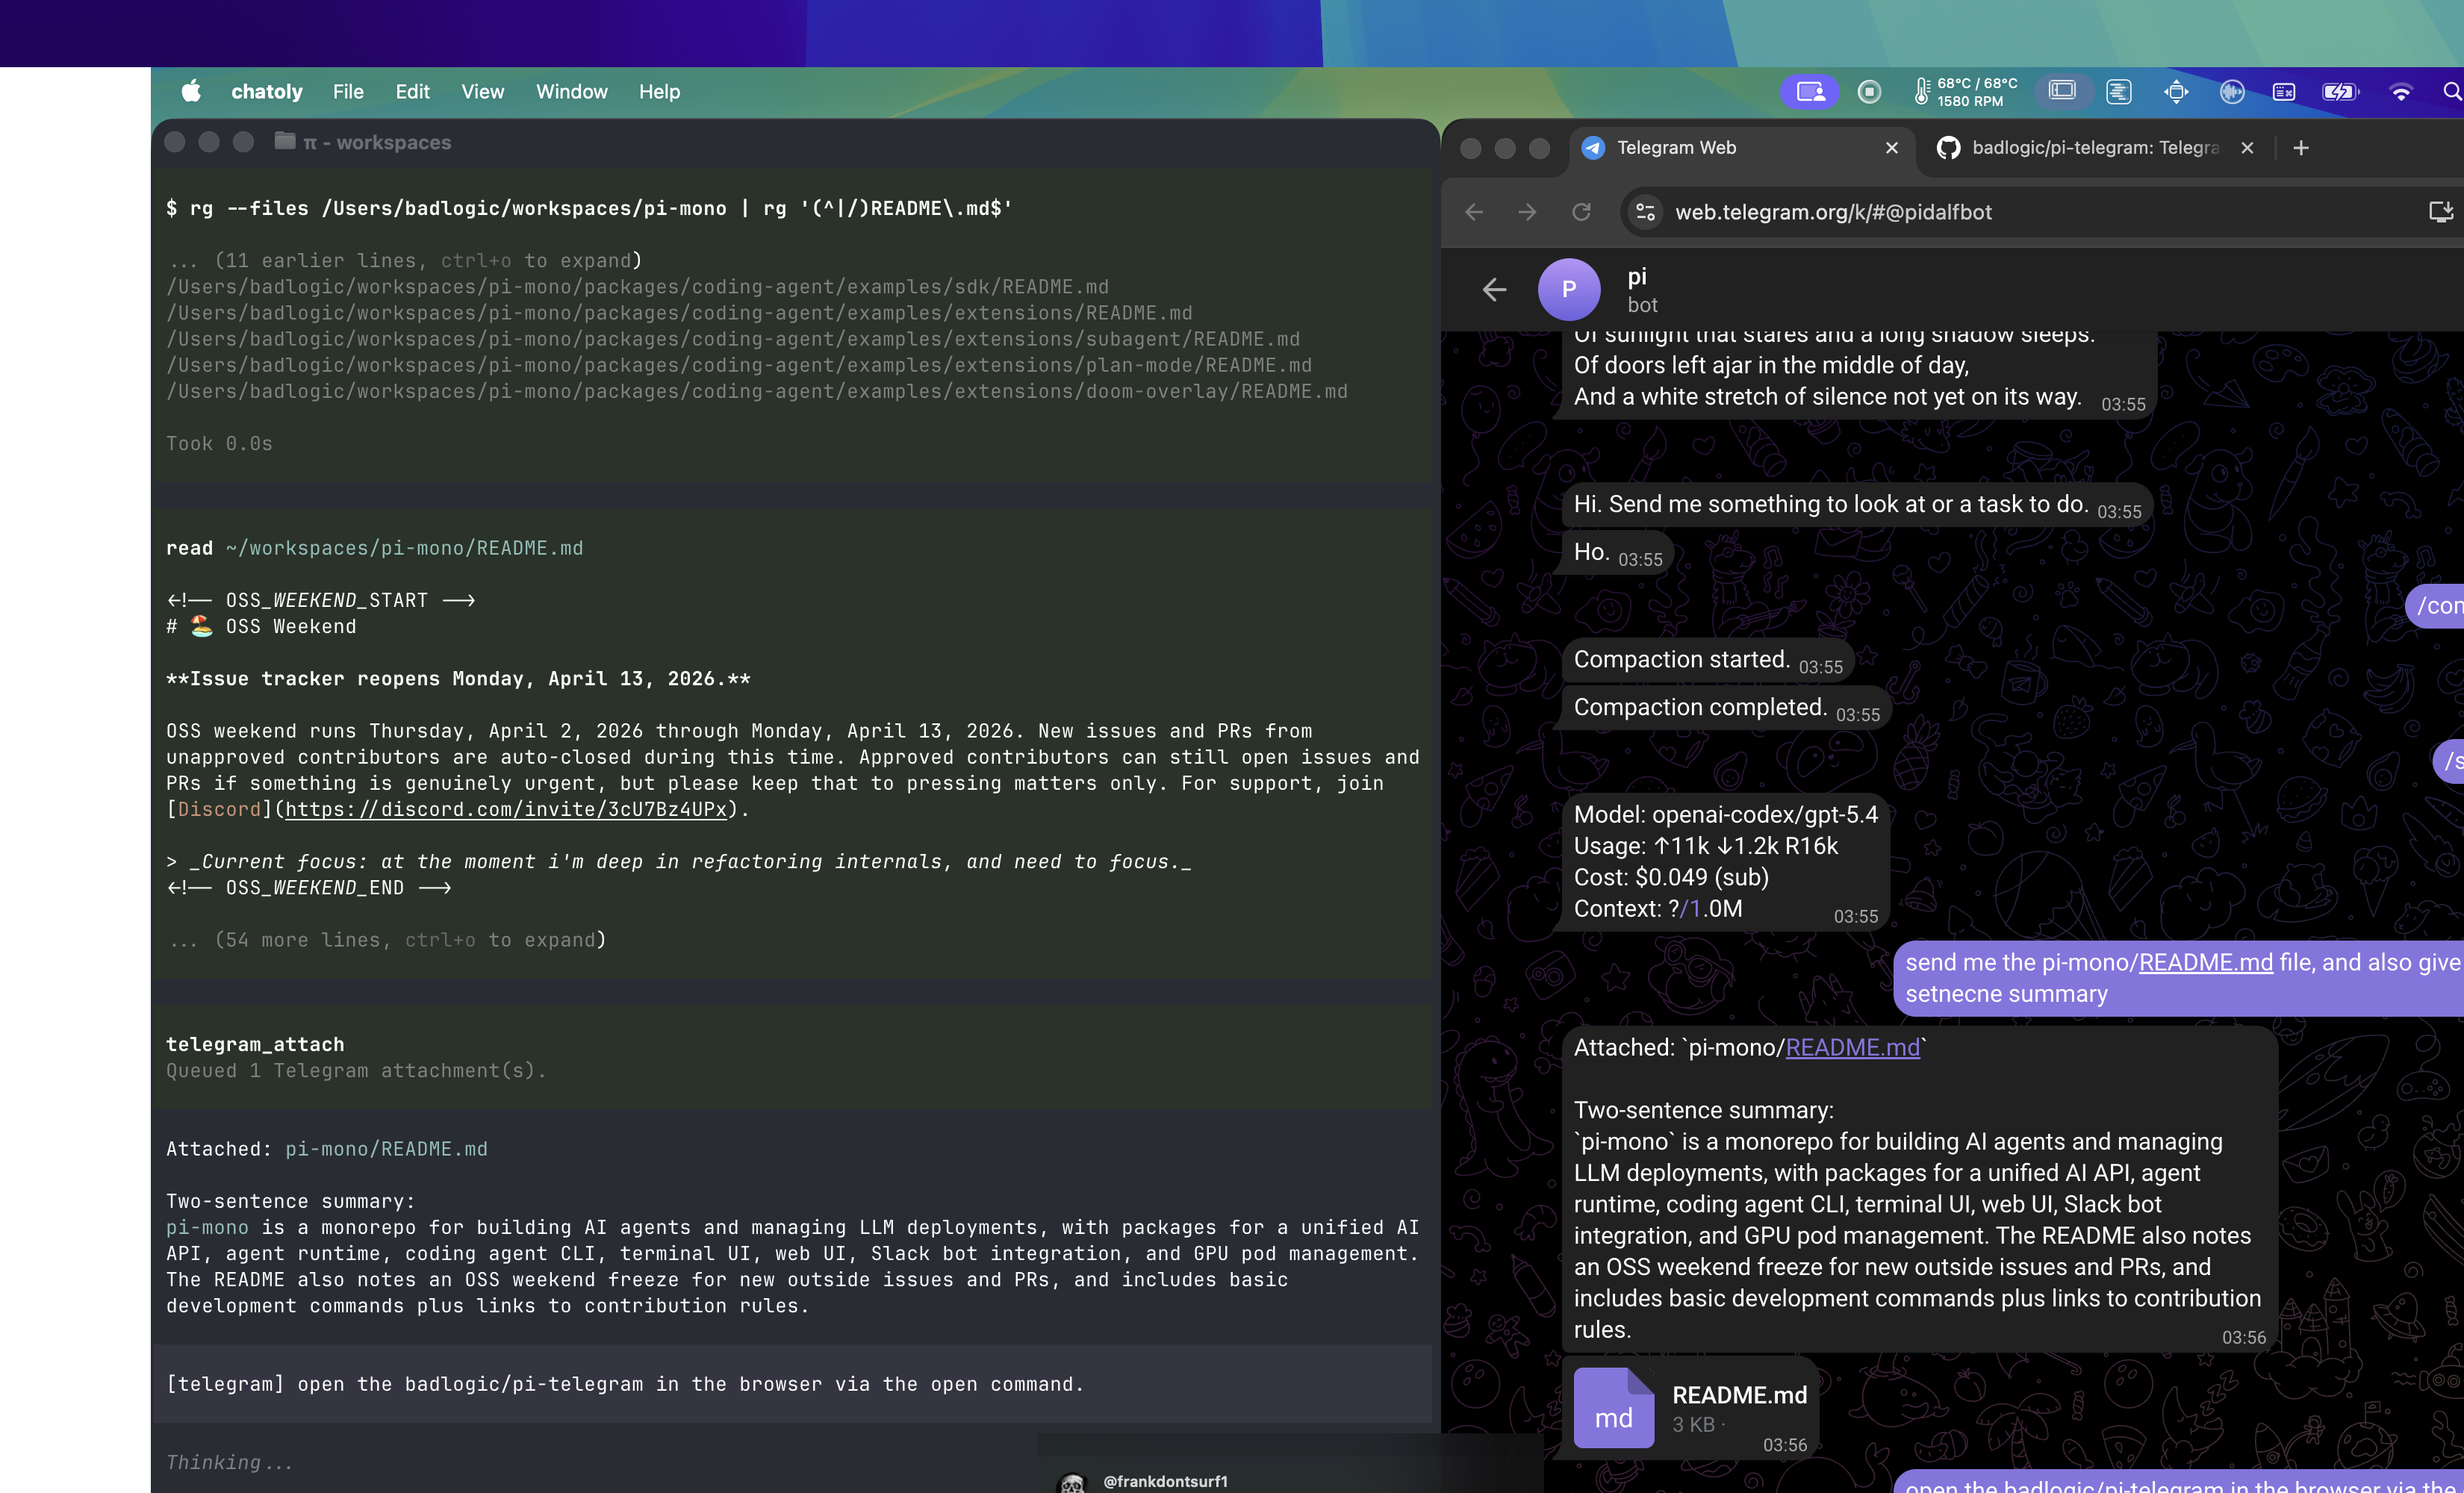This screenshot has height=1493, width=2464.
Task: Expand the 54 more lines in terminal
Action: 386,940
